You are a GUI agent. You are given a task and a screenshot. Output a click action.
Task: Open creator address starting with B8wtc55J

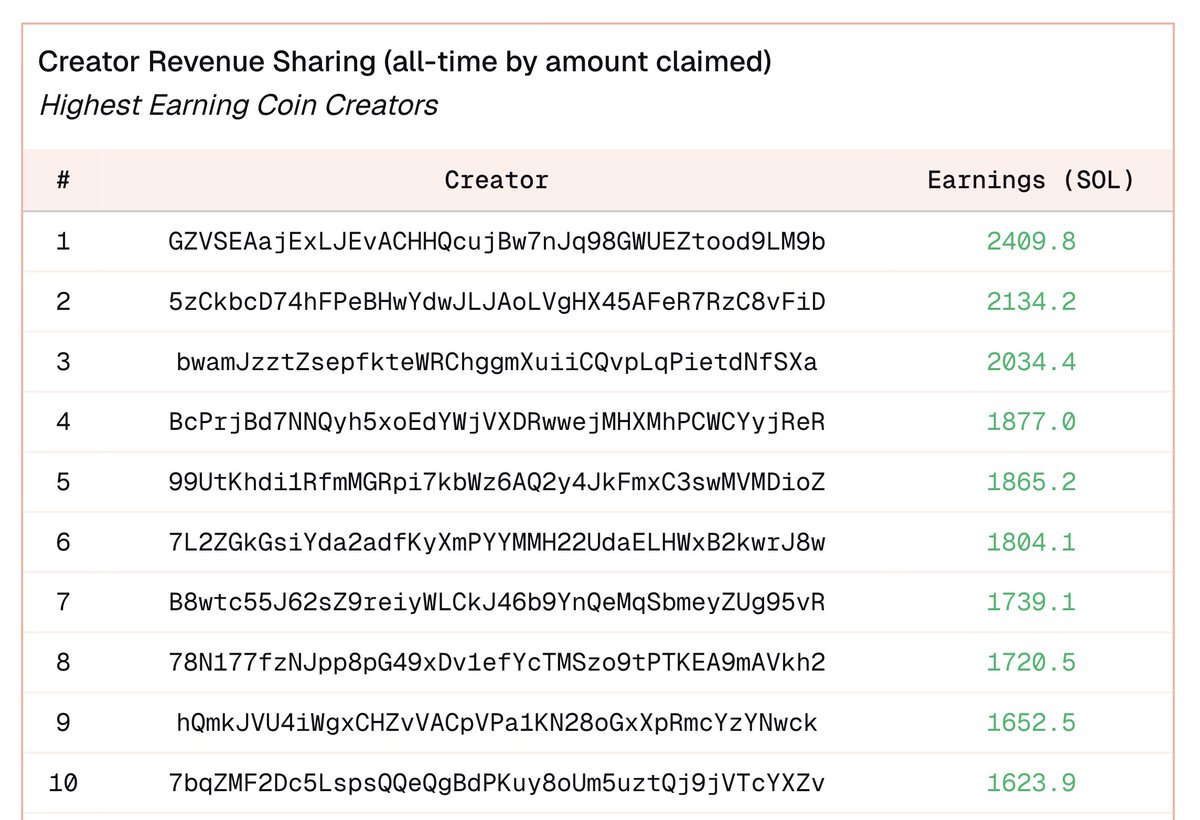497,602
